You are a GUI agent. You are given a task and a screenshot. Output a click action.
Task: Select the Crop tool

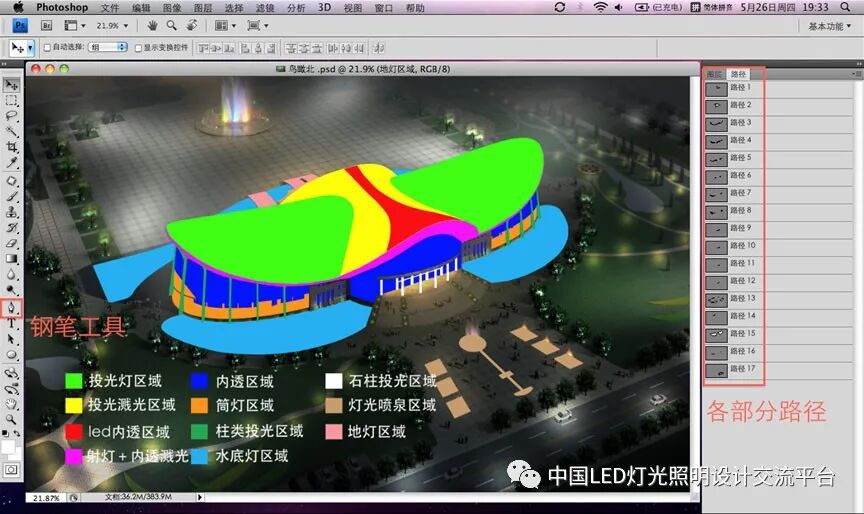pos(11,147)
